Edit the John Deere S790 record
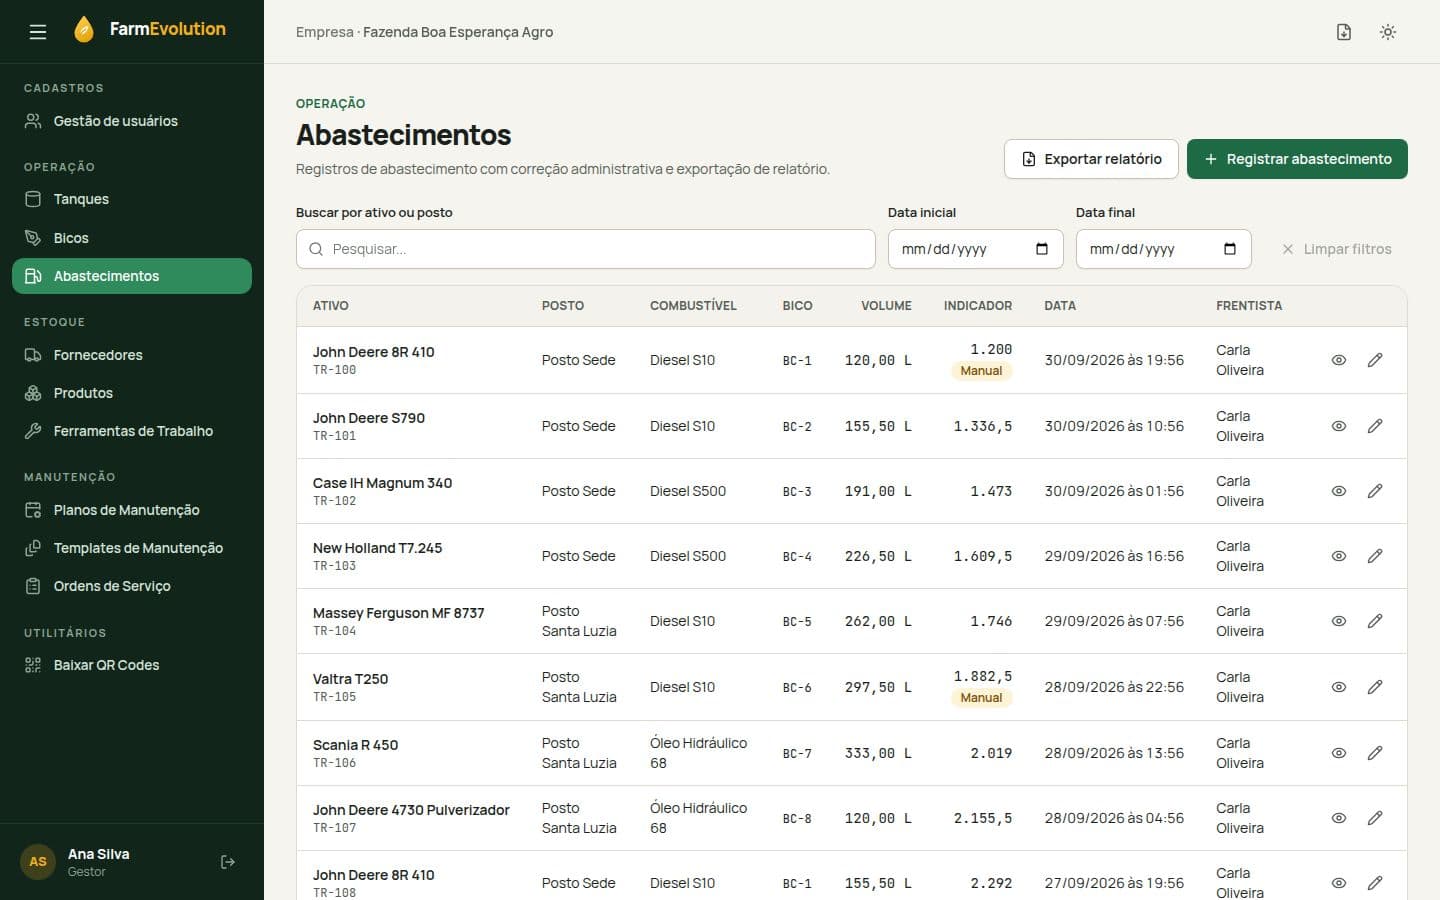 tap(1375, 426)
